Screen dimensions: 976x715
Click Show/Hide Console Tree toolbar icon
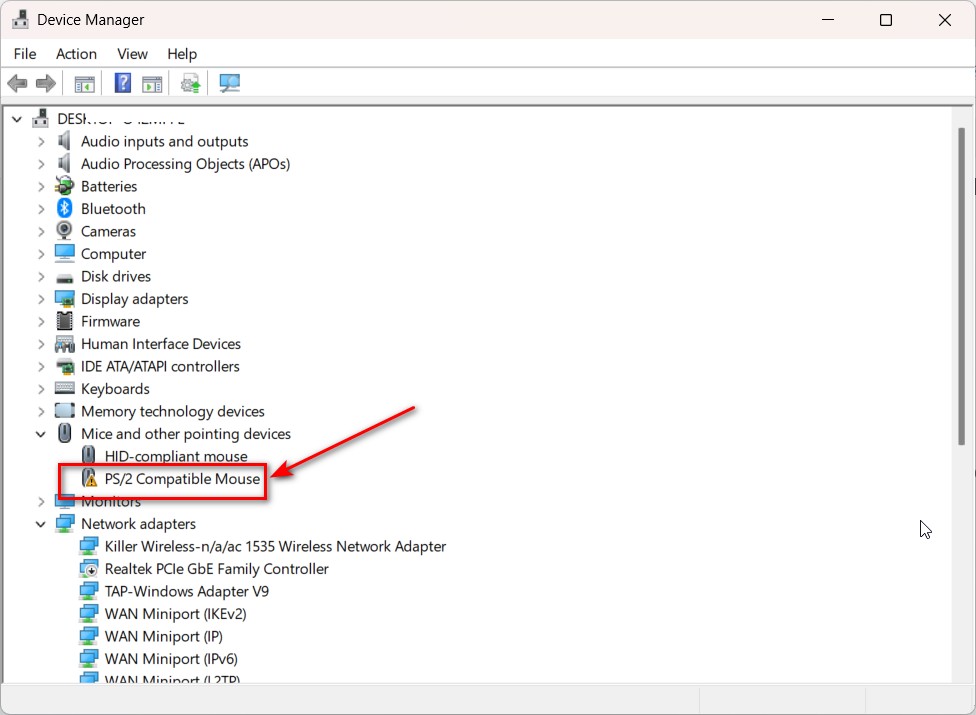pyautogui.click(x=85, y=83)
